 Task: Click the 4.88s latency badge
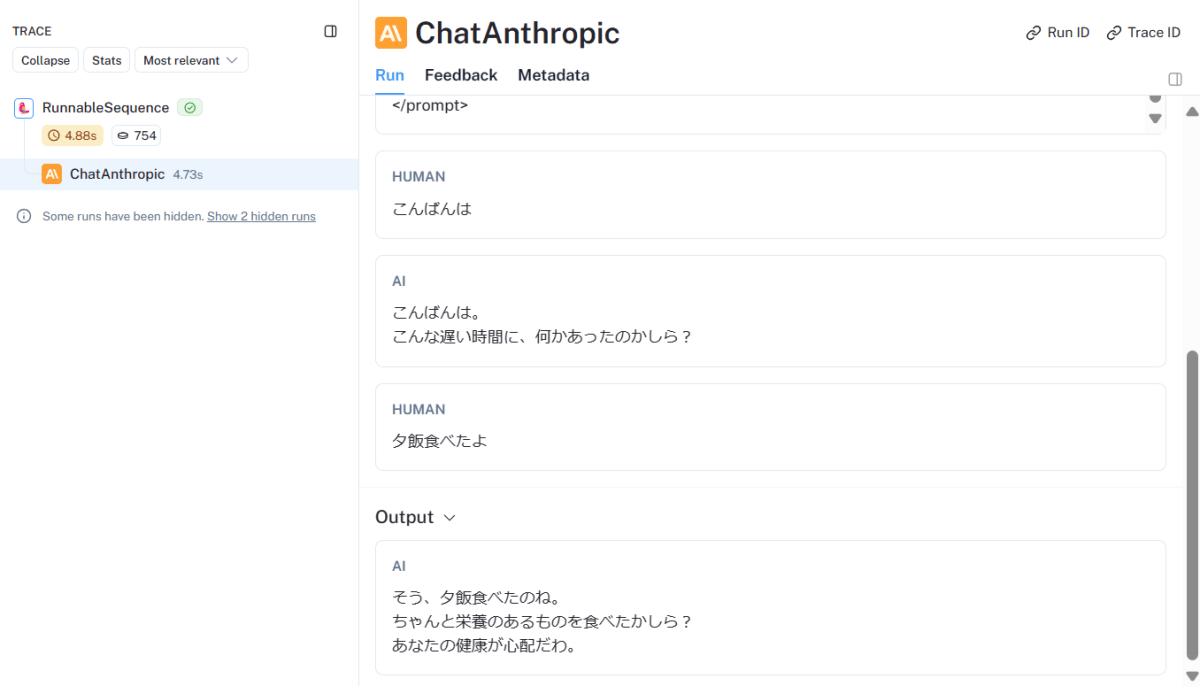[72, 135]
